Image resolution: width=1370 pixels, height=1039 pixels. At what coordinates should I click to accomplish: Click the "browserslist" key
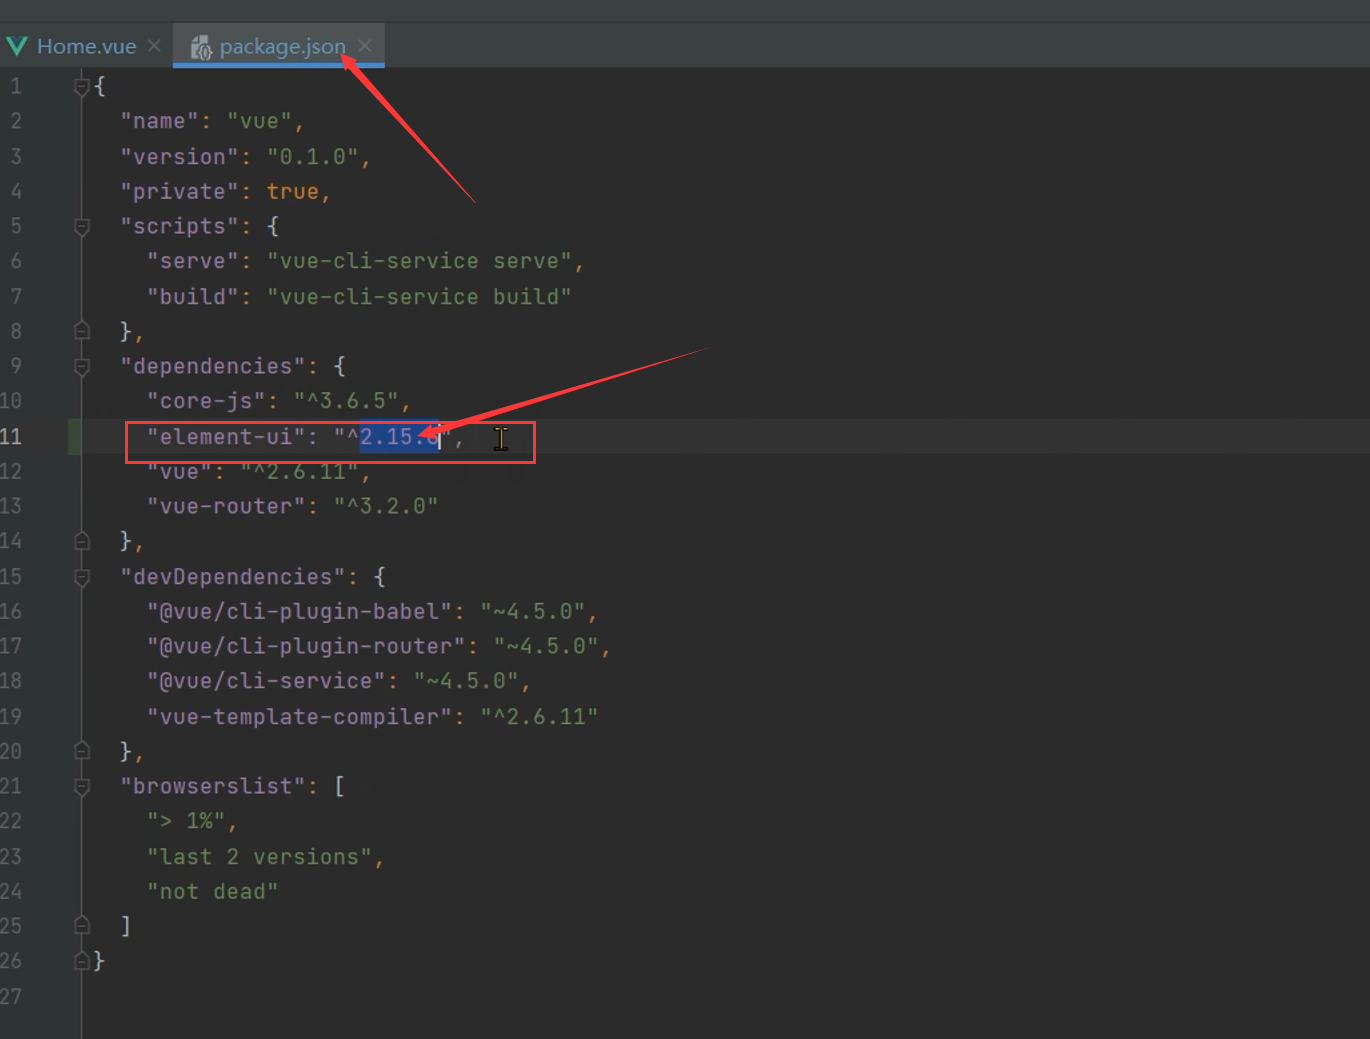coord(212,786)
